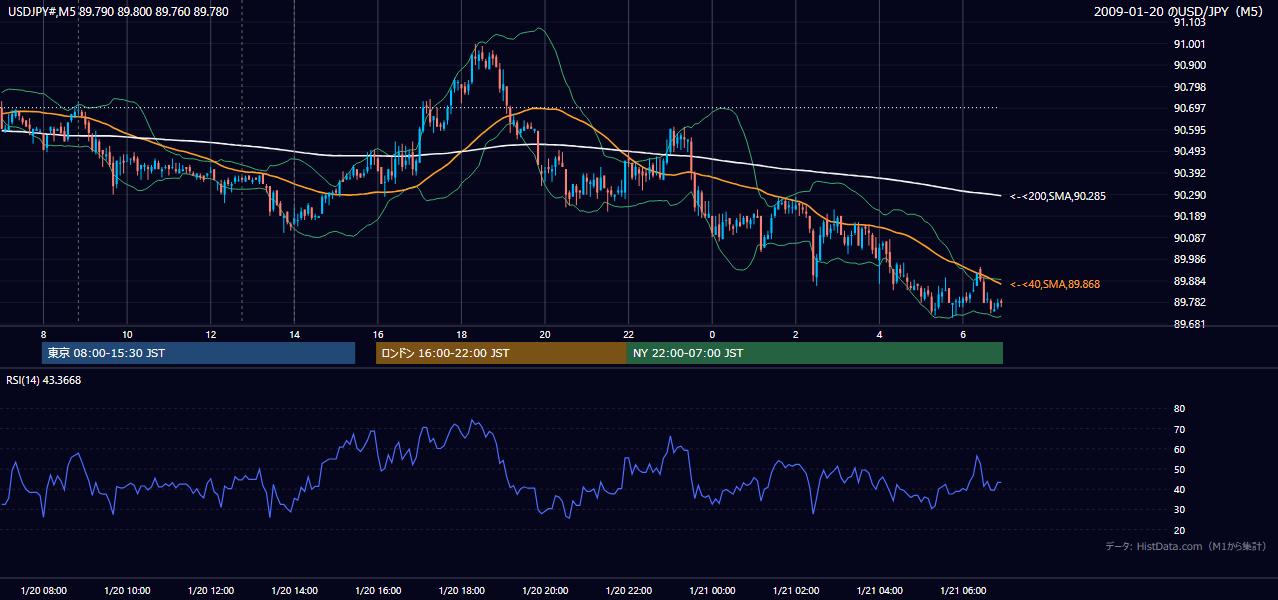Viewport: 1278px width, 600px height.
Task: Click hour label 8 under price chart
Action: click(x=43, y=334)
